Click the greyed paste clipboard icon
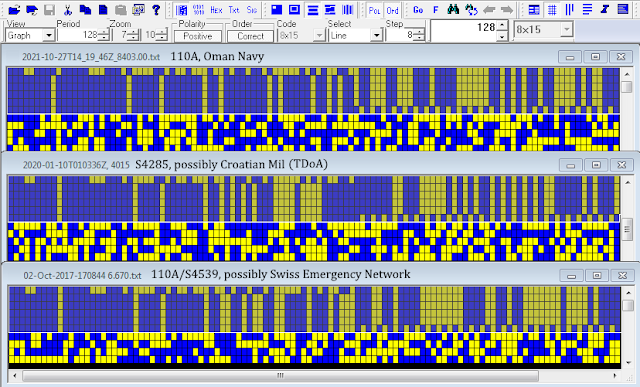640x387 pixels. tap(120, 9)
